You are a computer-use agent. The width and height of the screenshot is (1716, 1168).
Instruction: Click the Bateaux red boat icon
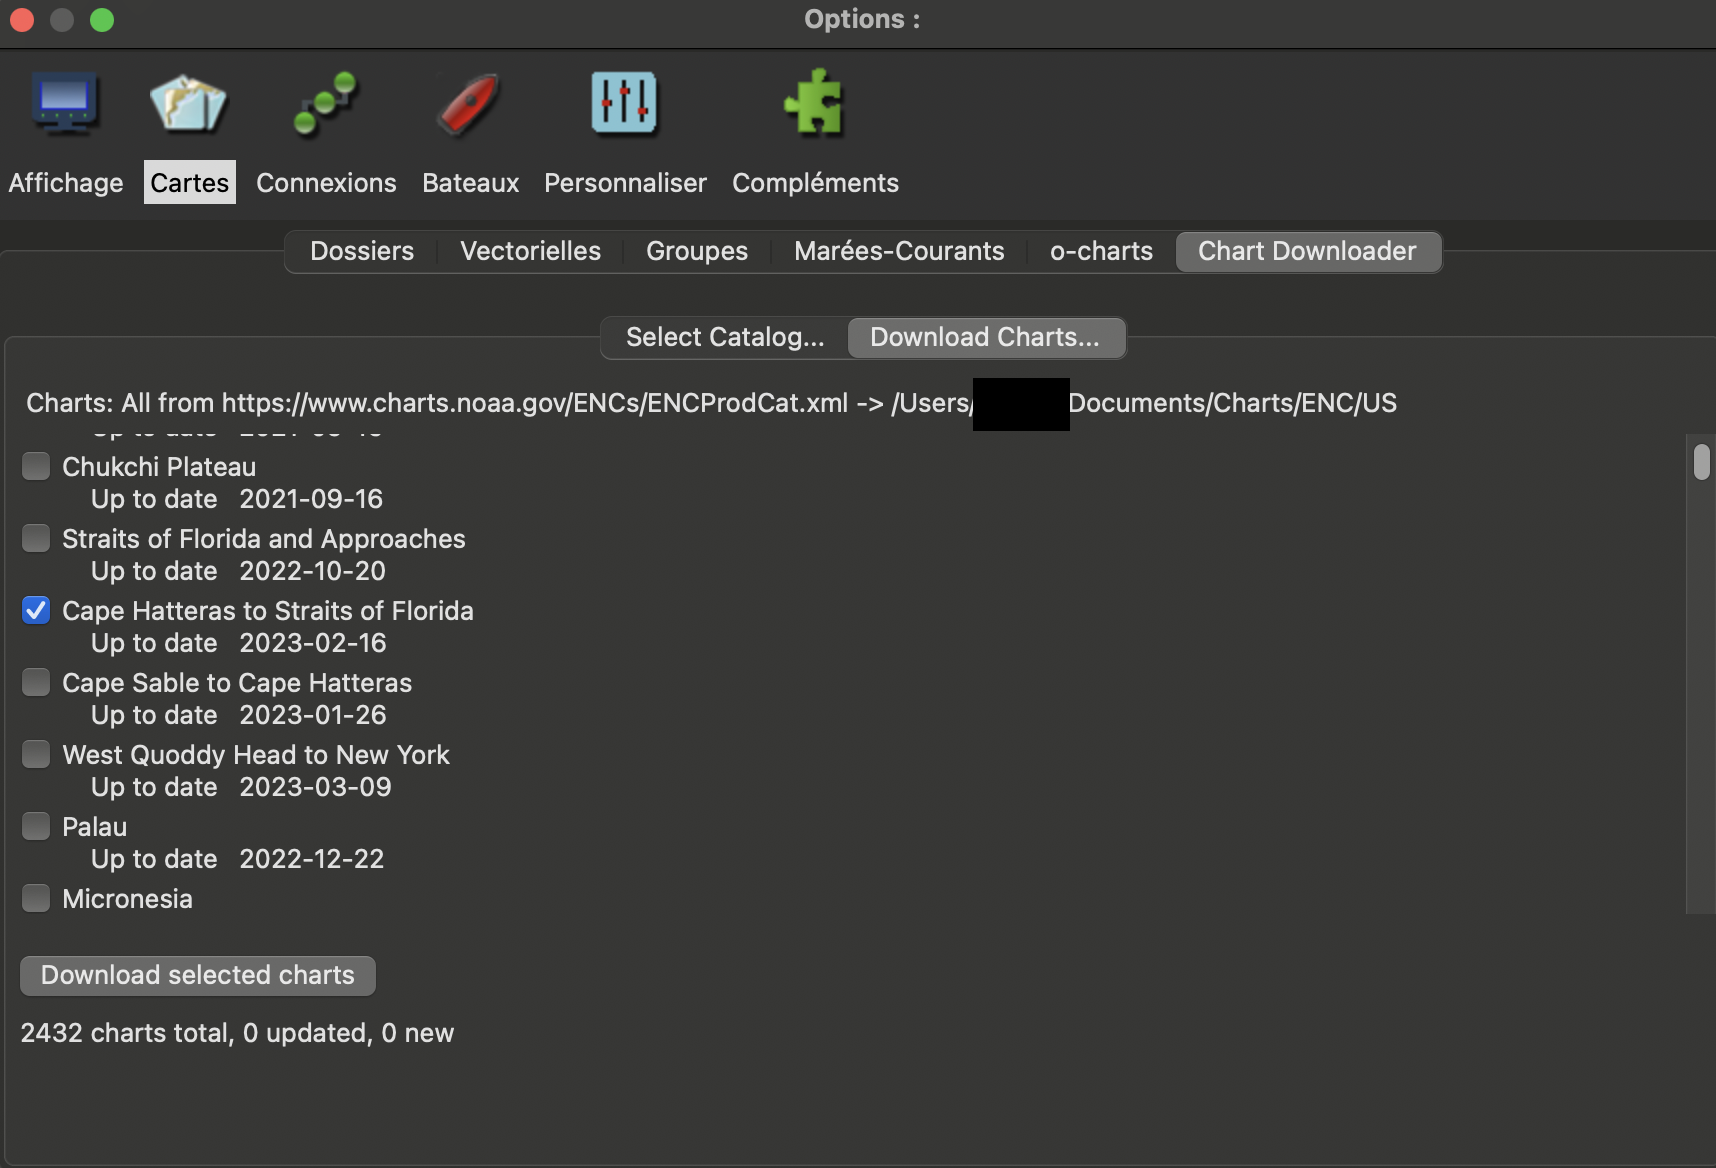pyautogui.click(x=468, y=103)
